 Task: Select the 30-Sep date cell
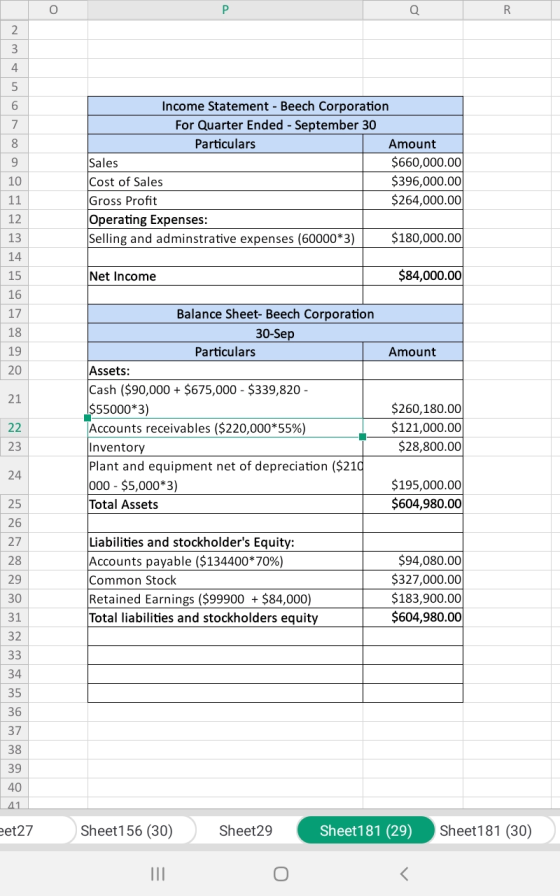275,333
